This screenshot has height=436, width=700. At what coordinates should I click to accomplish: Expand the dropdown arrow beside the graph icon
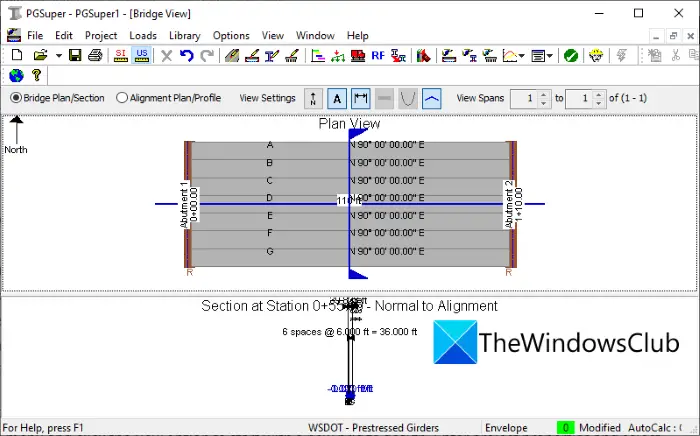click(521, 56)
